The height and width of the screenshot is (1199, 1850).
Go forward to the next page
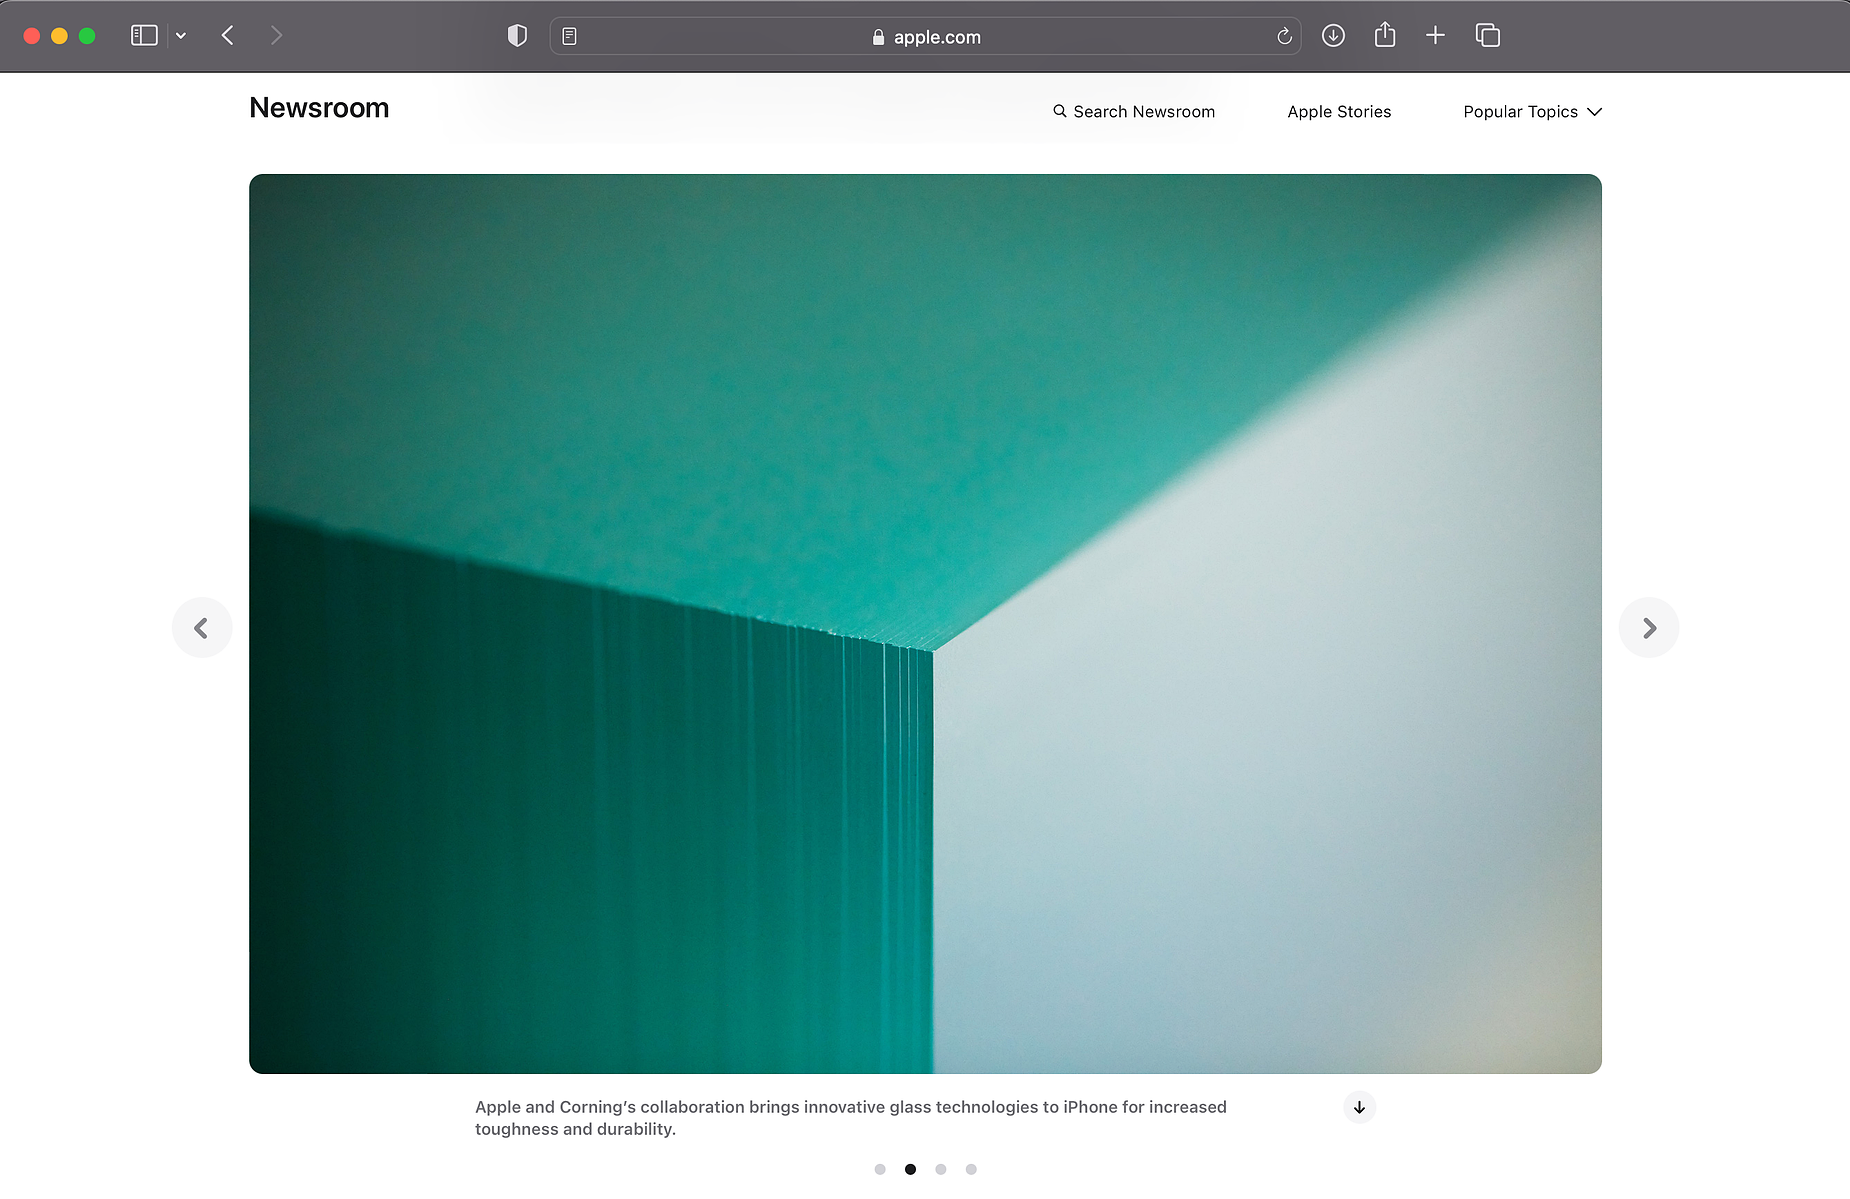276,36
